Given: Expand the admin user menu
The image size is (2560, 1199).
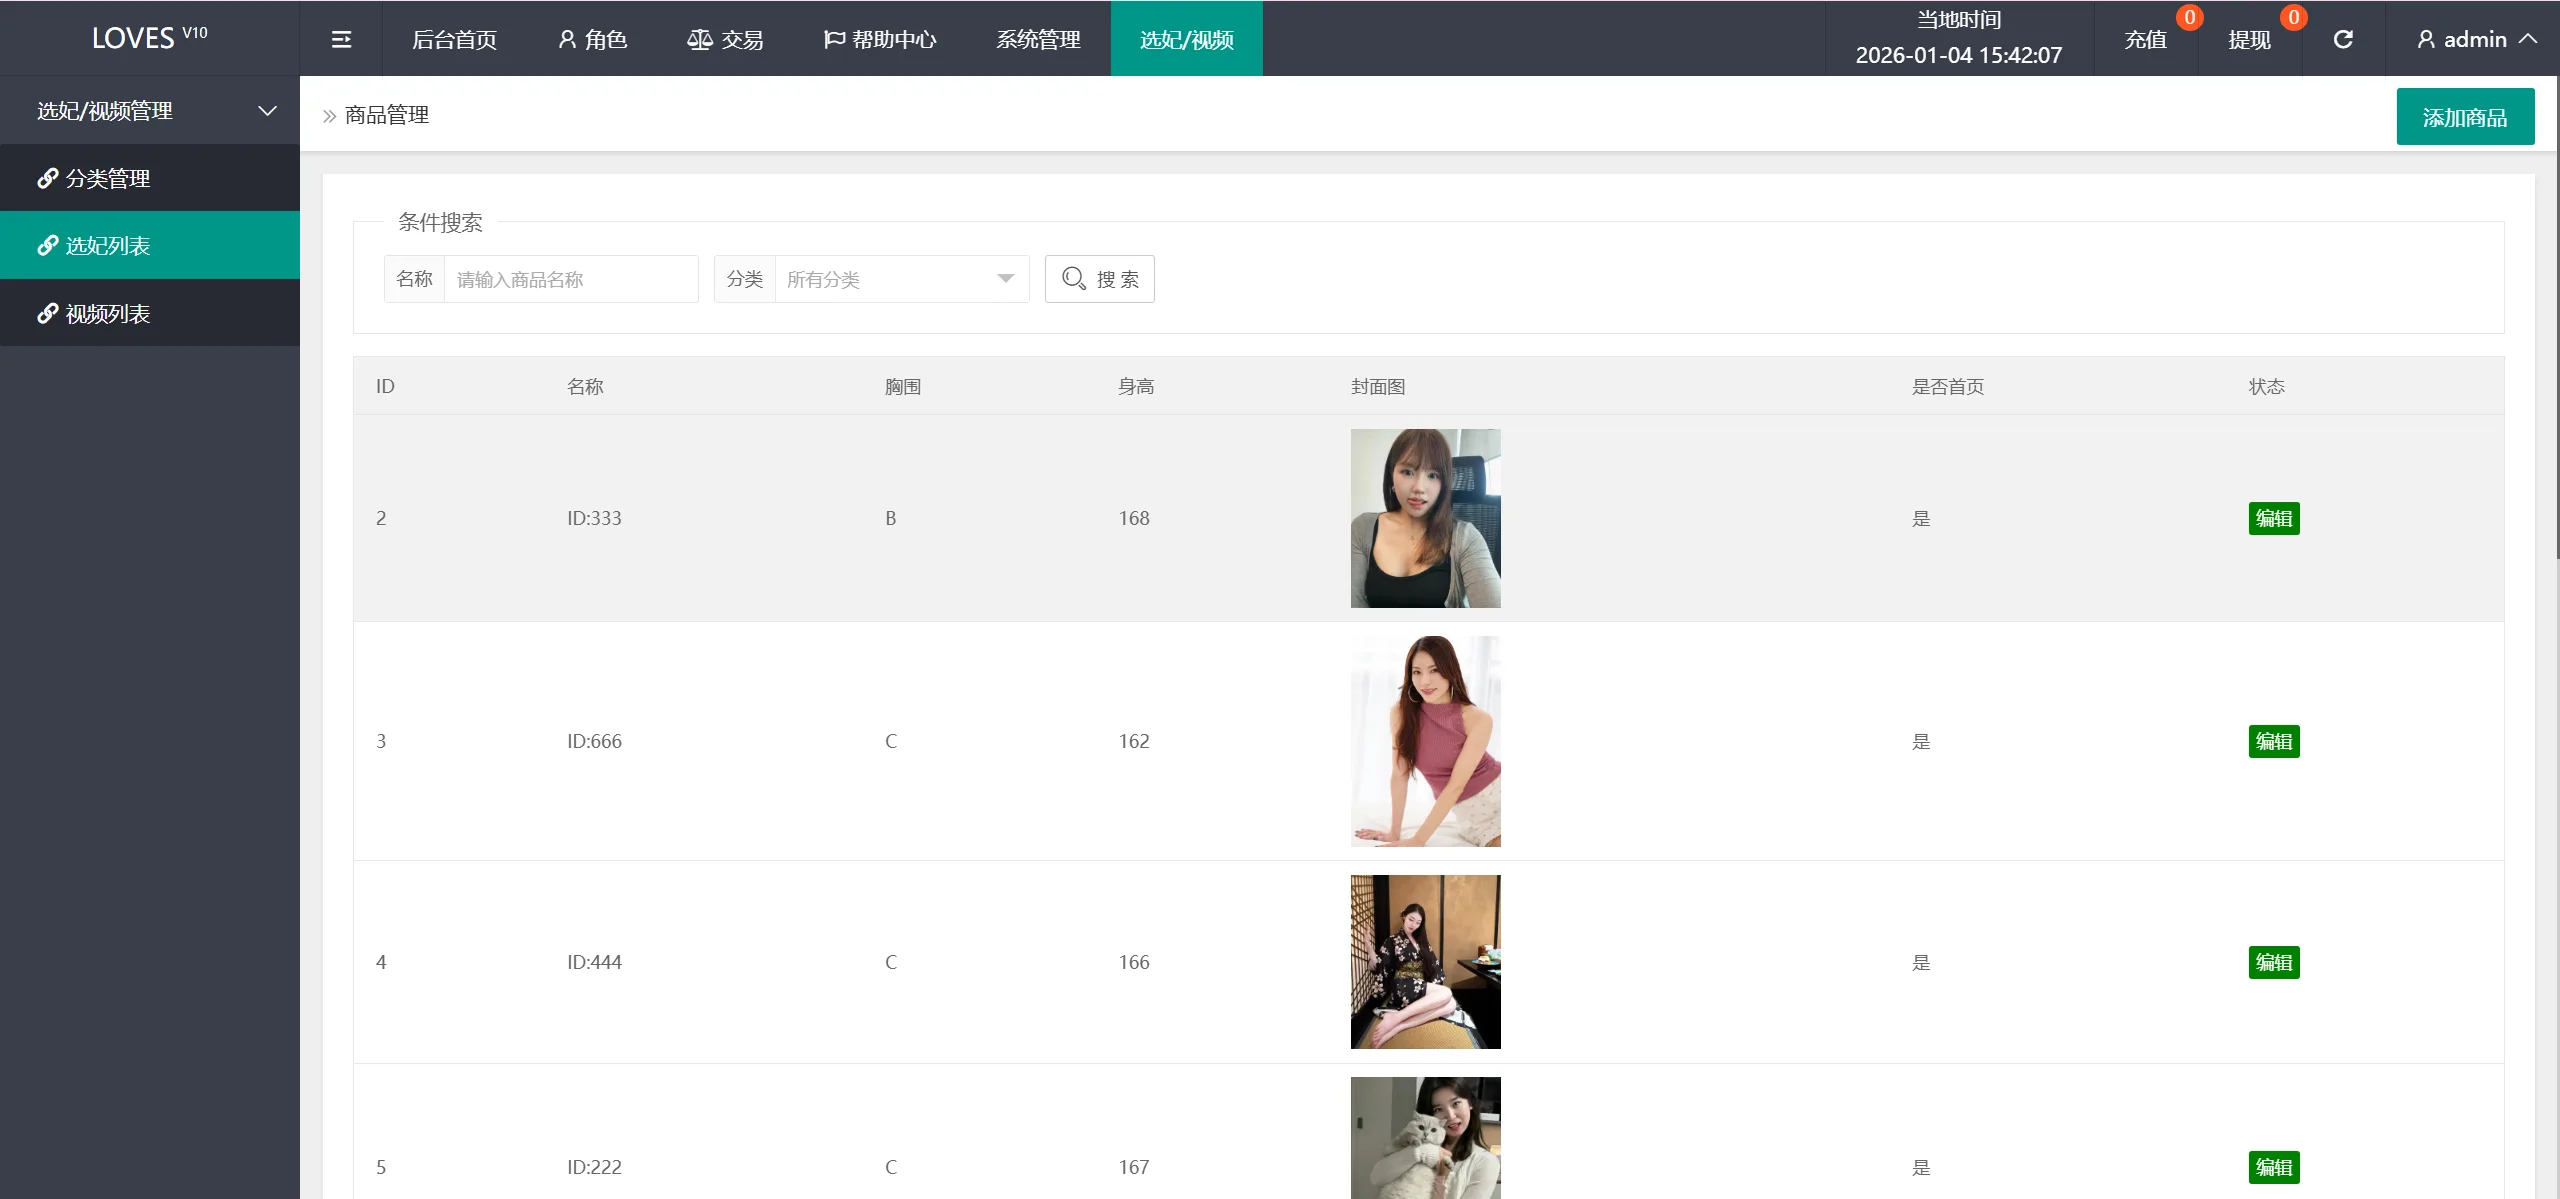Looking at the screenshot, I should pos(2476,39).
